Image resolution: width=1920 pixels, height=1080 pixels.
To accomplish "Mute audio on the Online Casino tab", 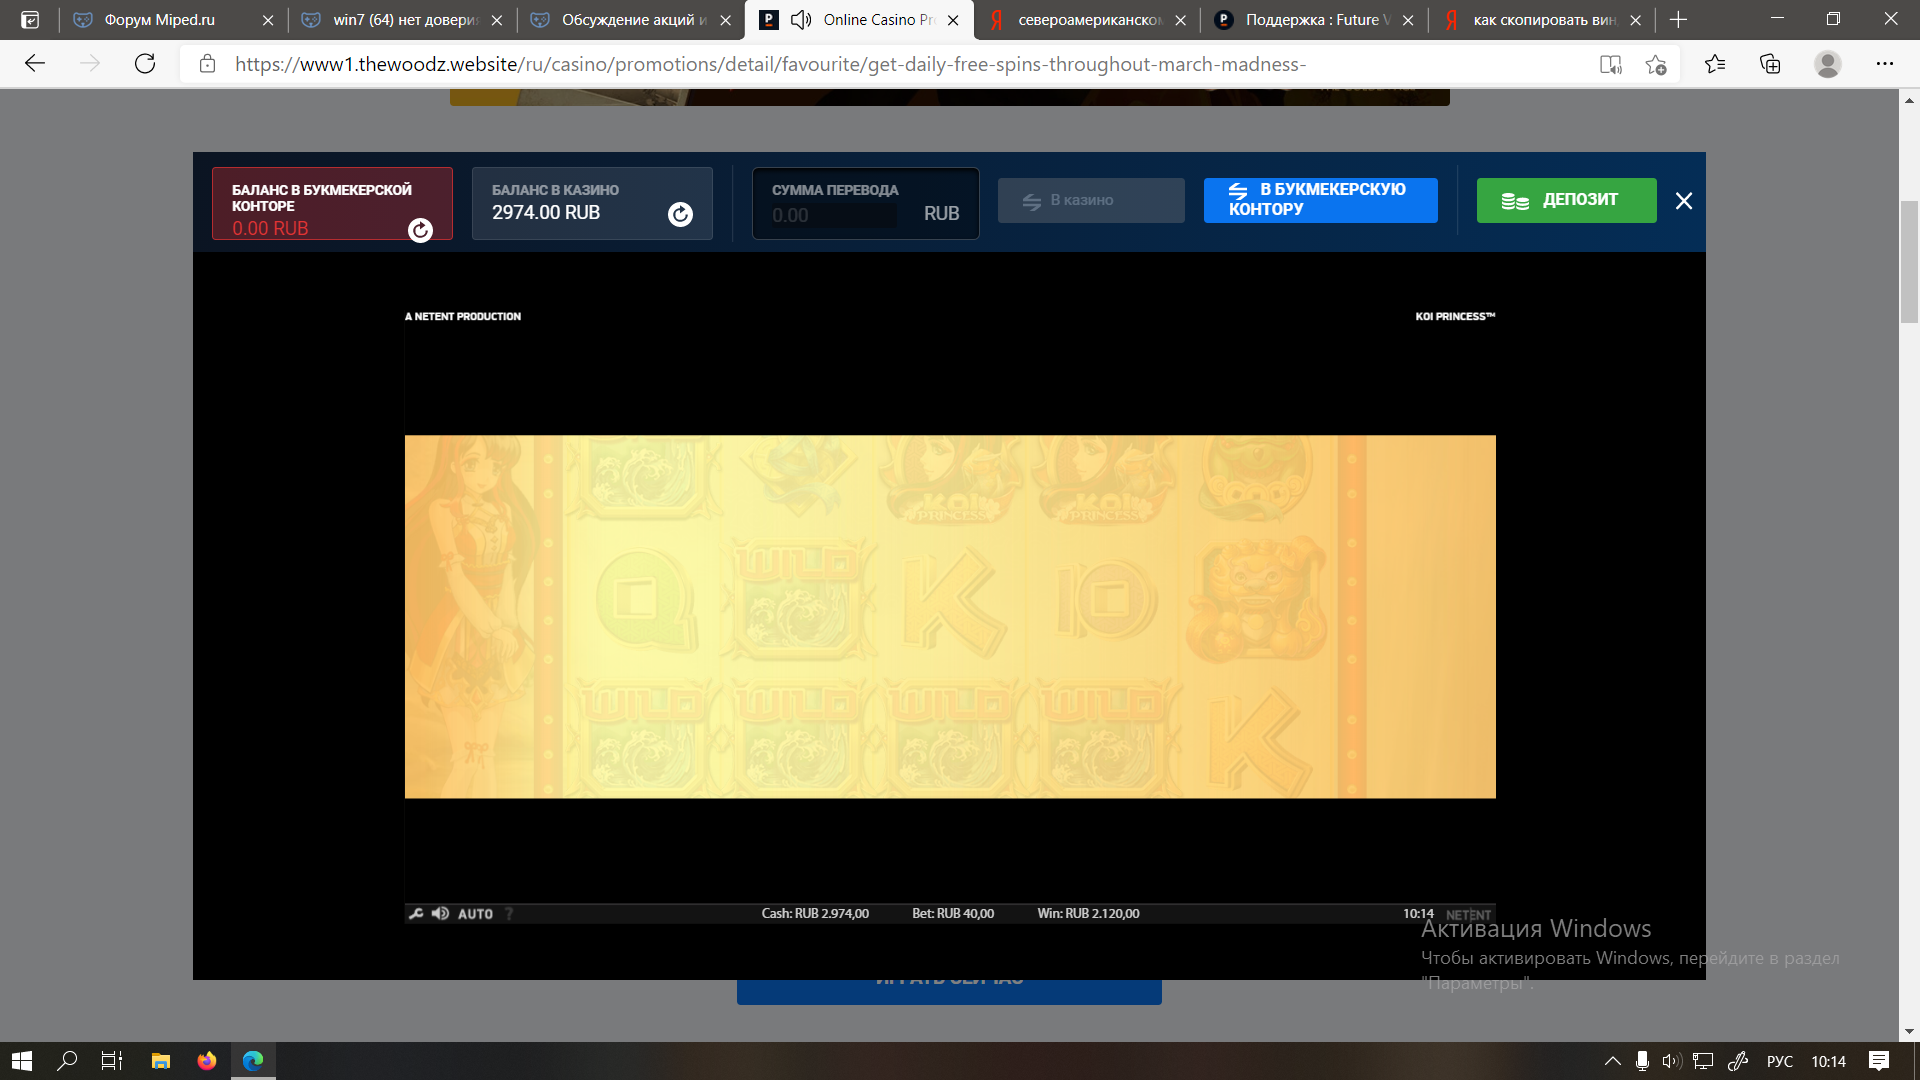I will point(801,20).
